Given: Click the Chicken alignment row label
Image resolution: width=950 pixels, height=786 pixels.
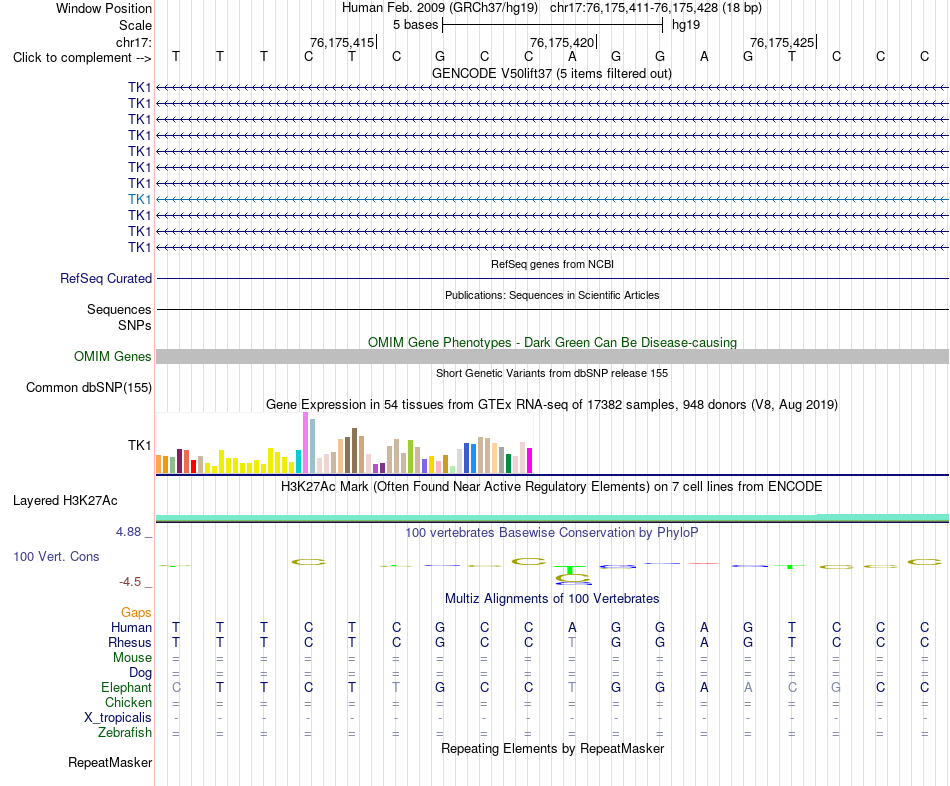Looking at the screenshot, I should point(128,702).
